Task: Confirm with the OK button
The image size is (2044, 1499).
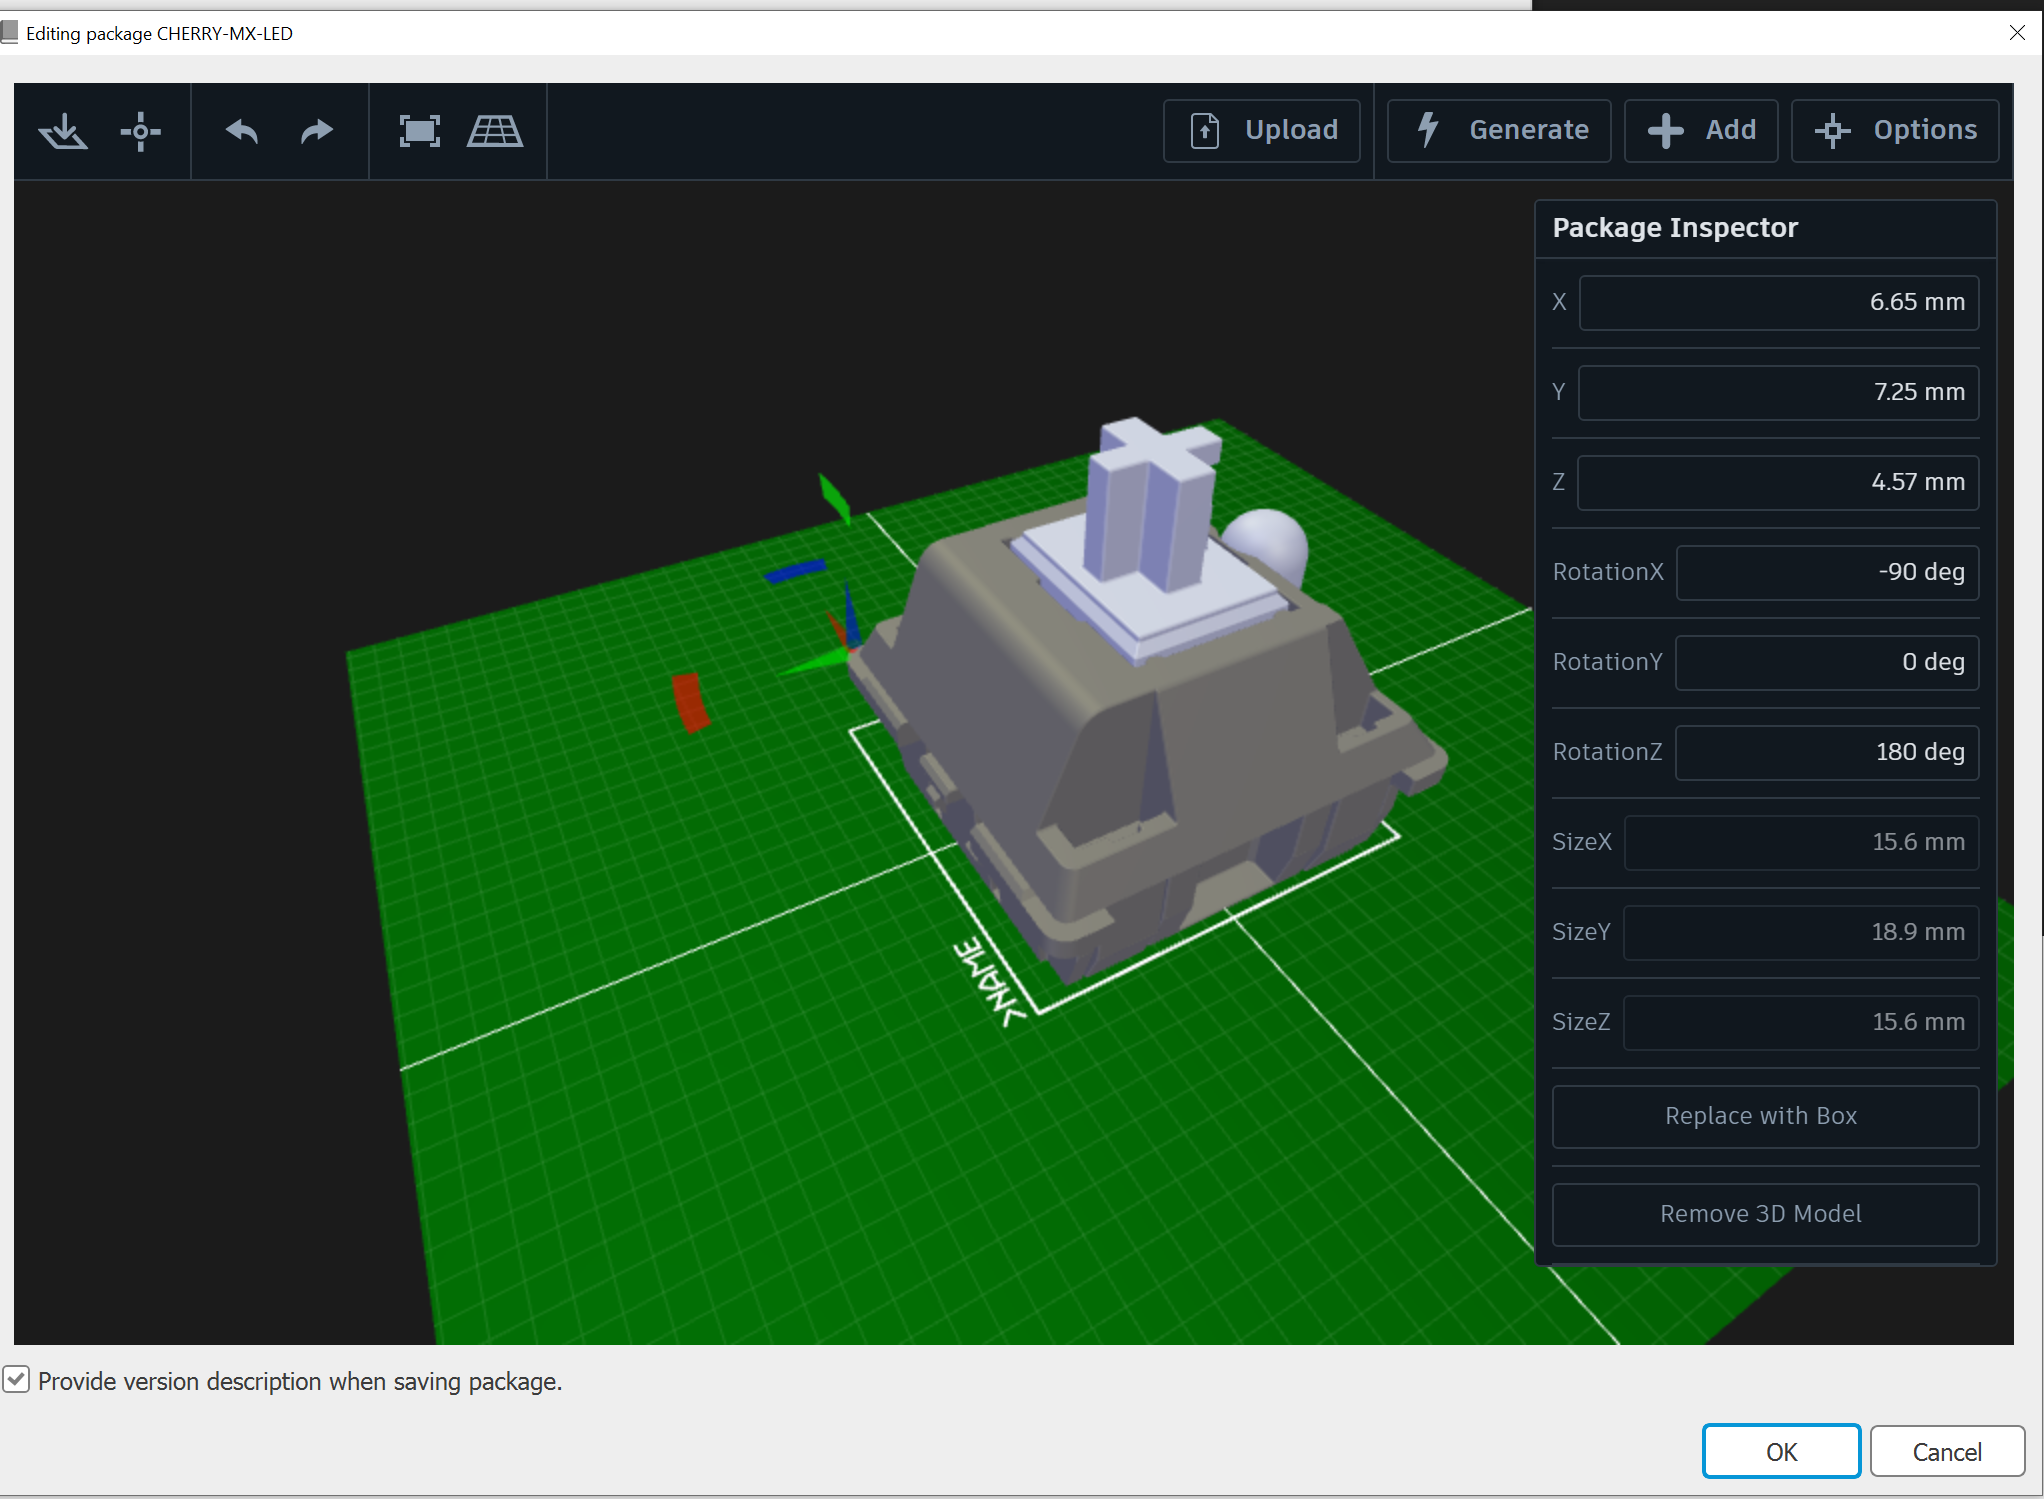Action: 1781,1451
